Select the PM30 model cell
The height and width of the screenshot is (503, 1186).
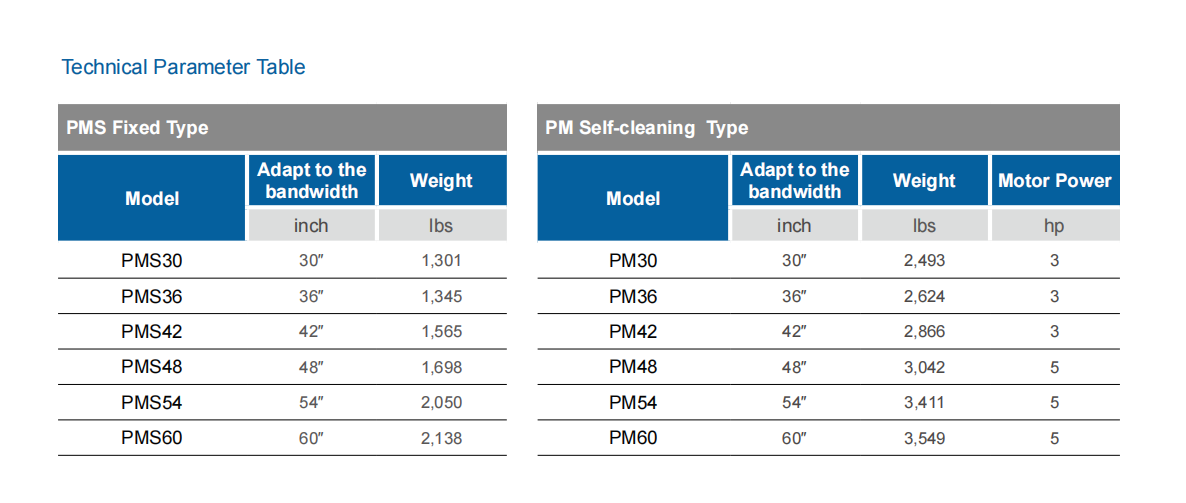point(633,261)
